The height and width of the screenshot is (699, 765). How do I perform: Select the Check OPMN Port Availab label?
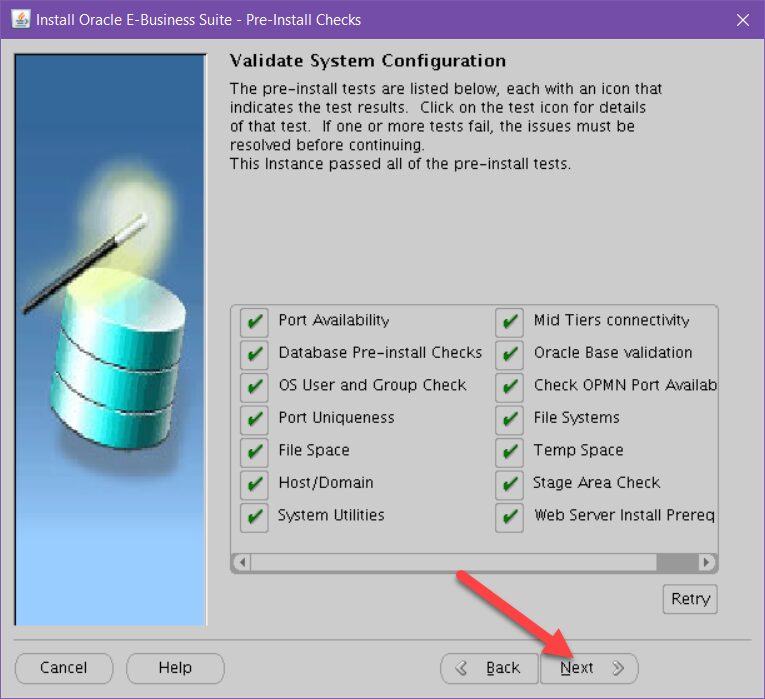pos(625,385)
